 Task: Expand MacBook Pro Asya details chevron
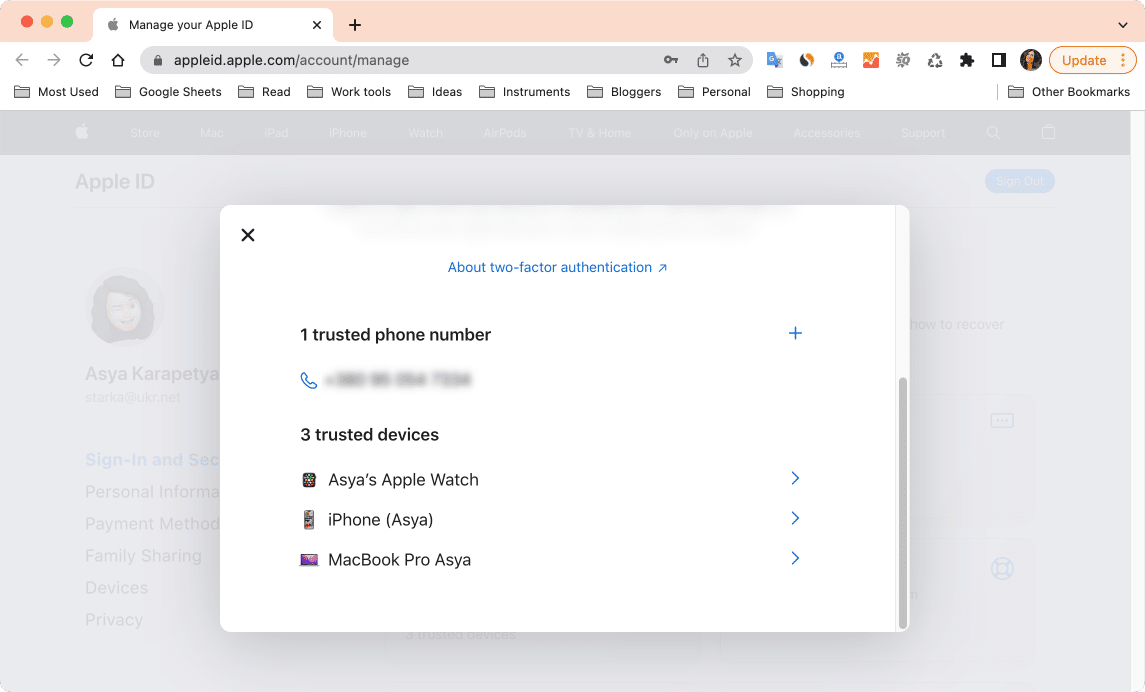[x=795, y=558]
